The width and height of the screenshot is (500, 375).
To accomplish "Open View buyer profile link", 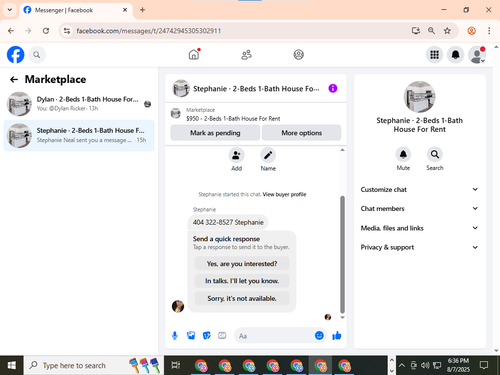I will click(284, 194).
